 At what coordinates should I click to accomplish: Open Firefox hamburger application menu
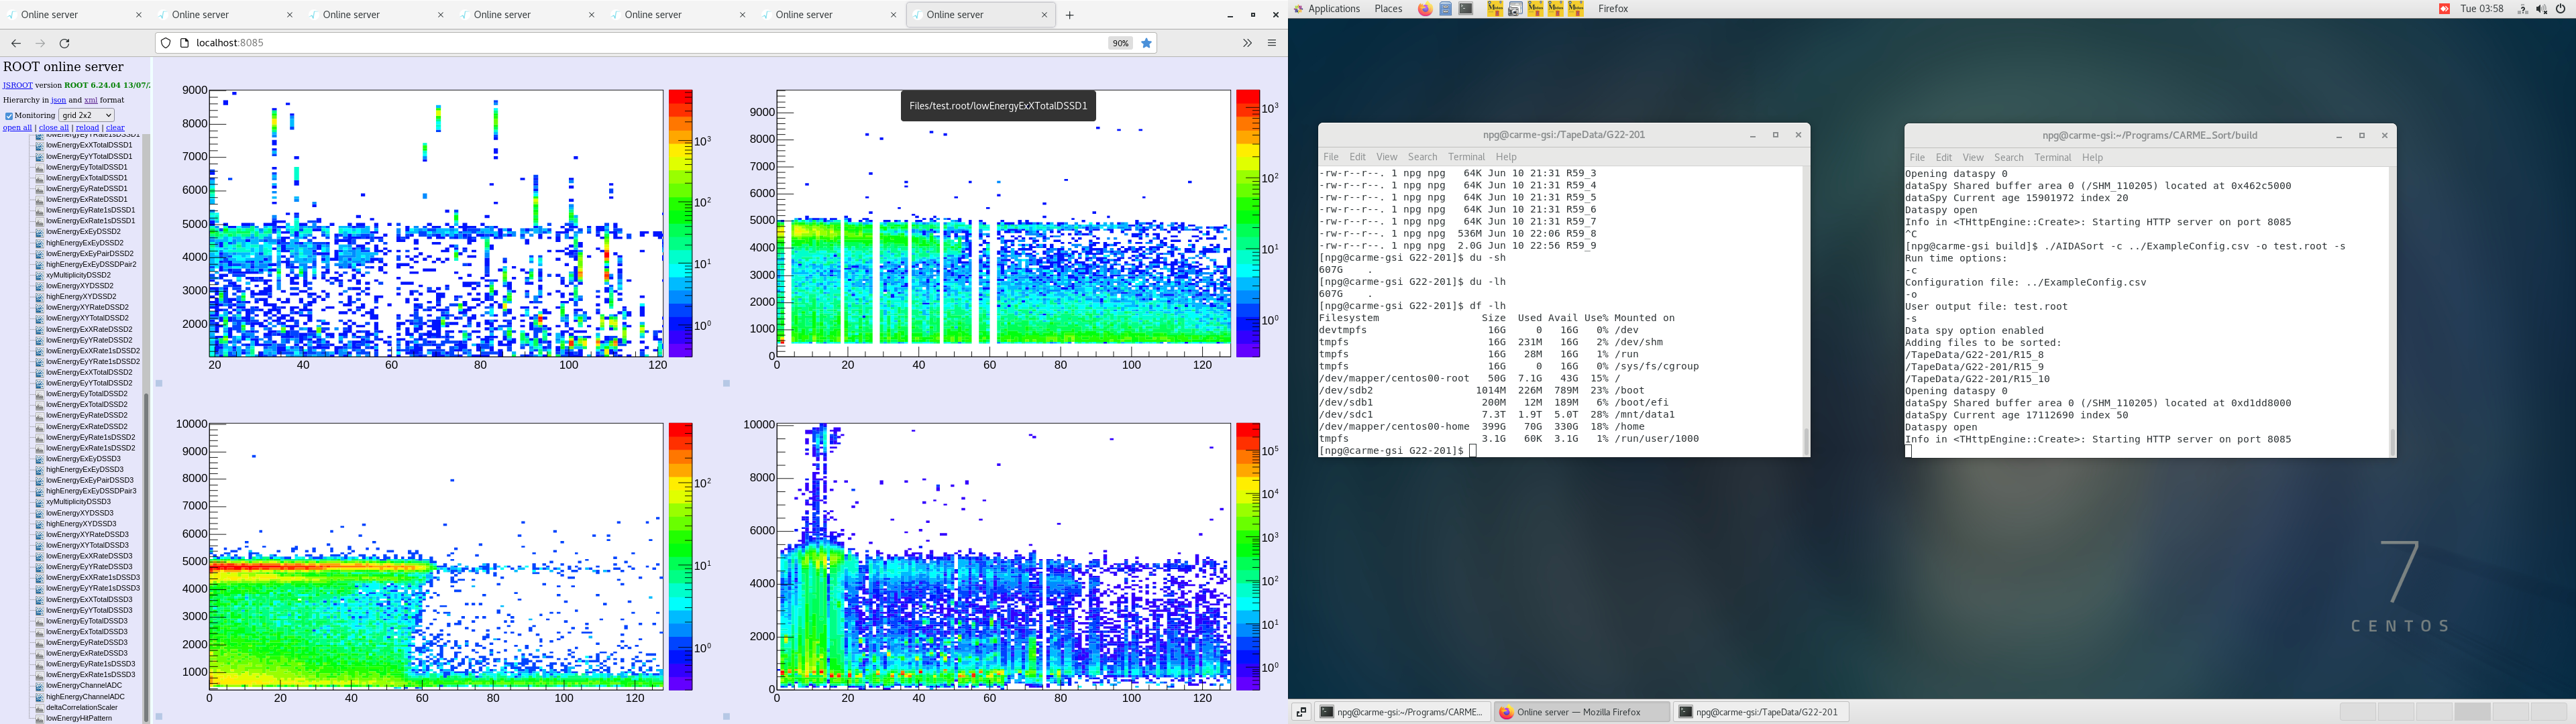[1272, 43]
